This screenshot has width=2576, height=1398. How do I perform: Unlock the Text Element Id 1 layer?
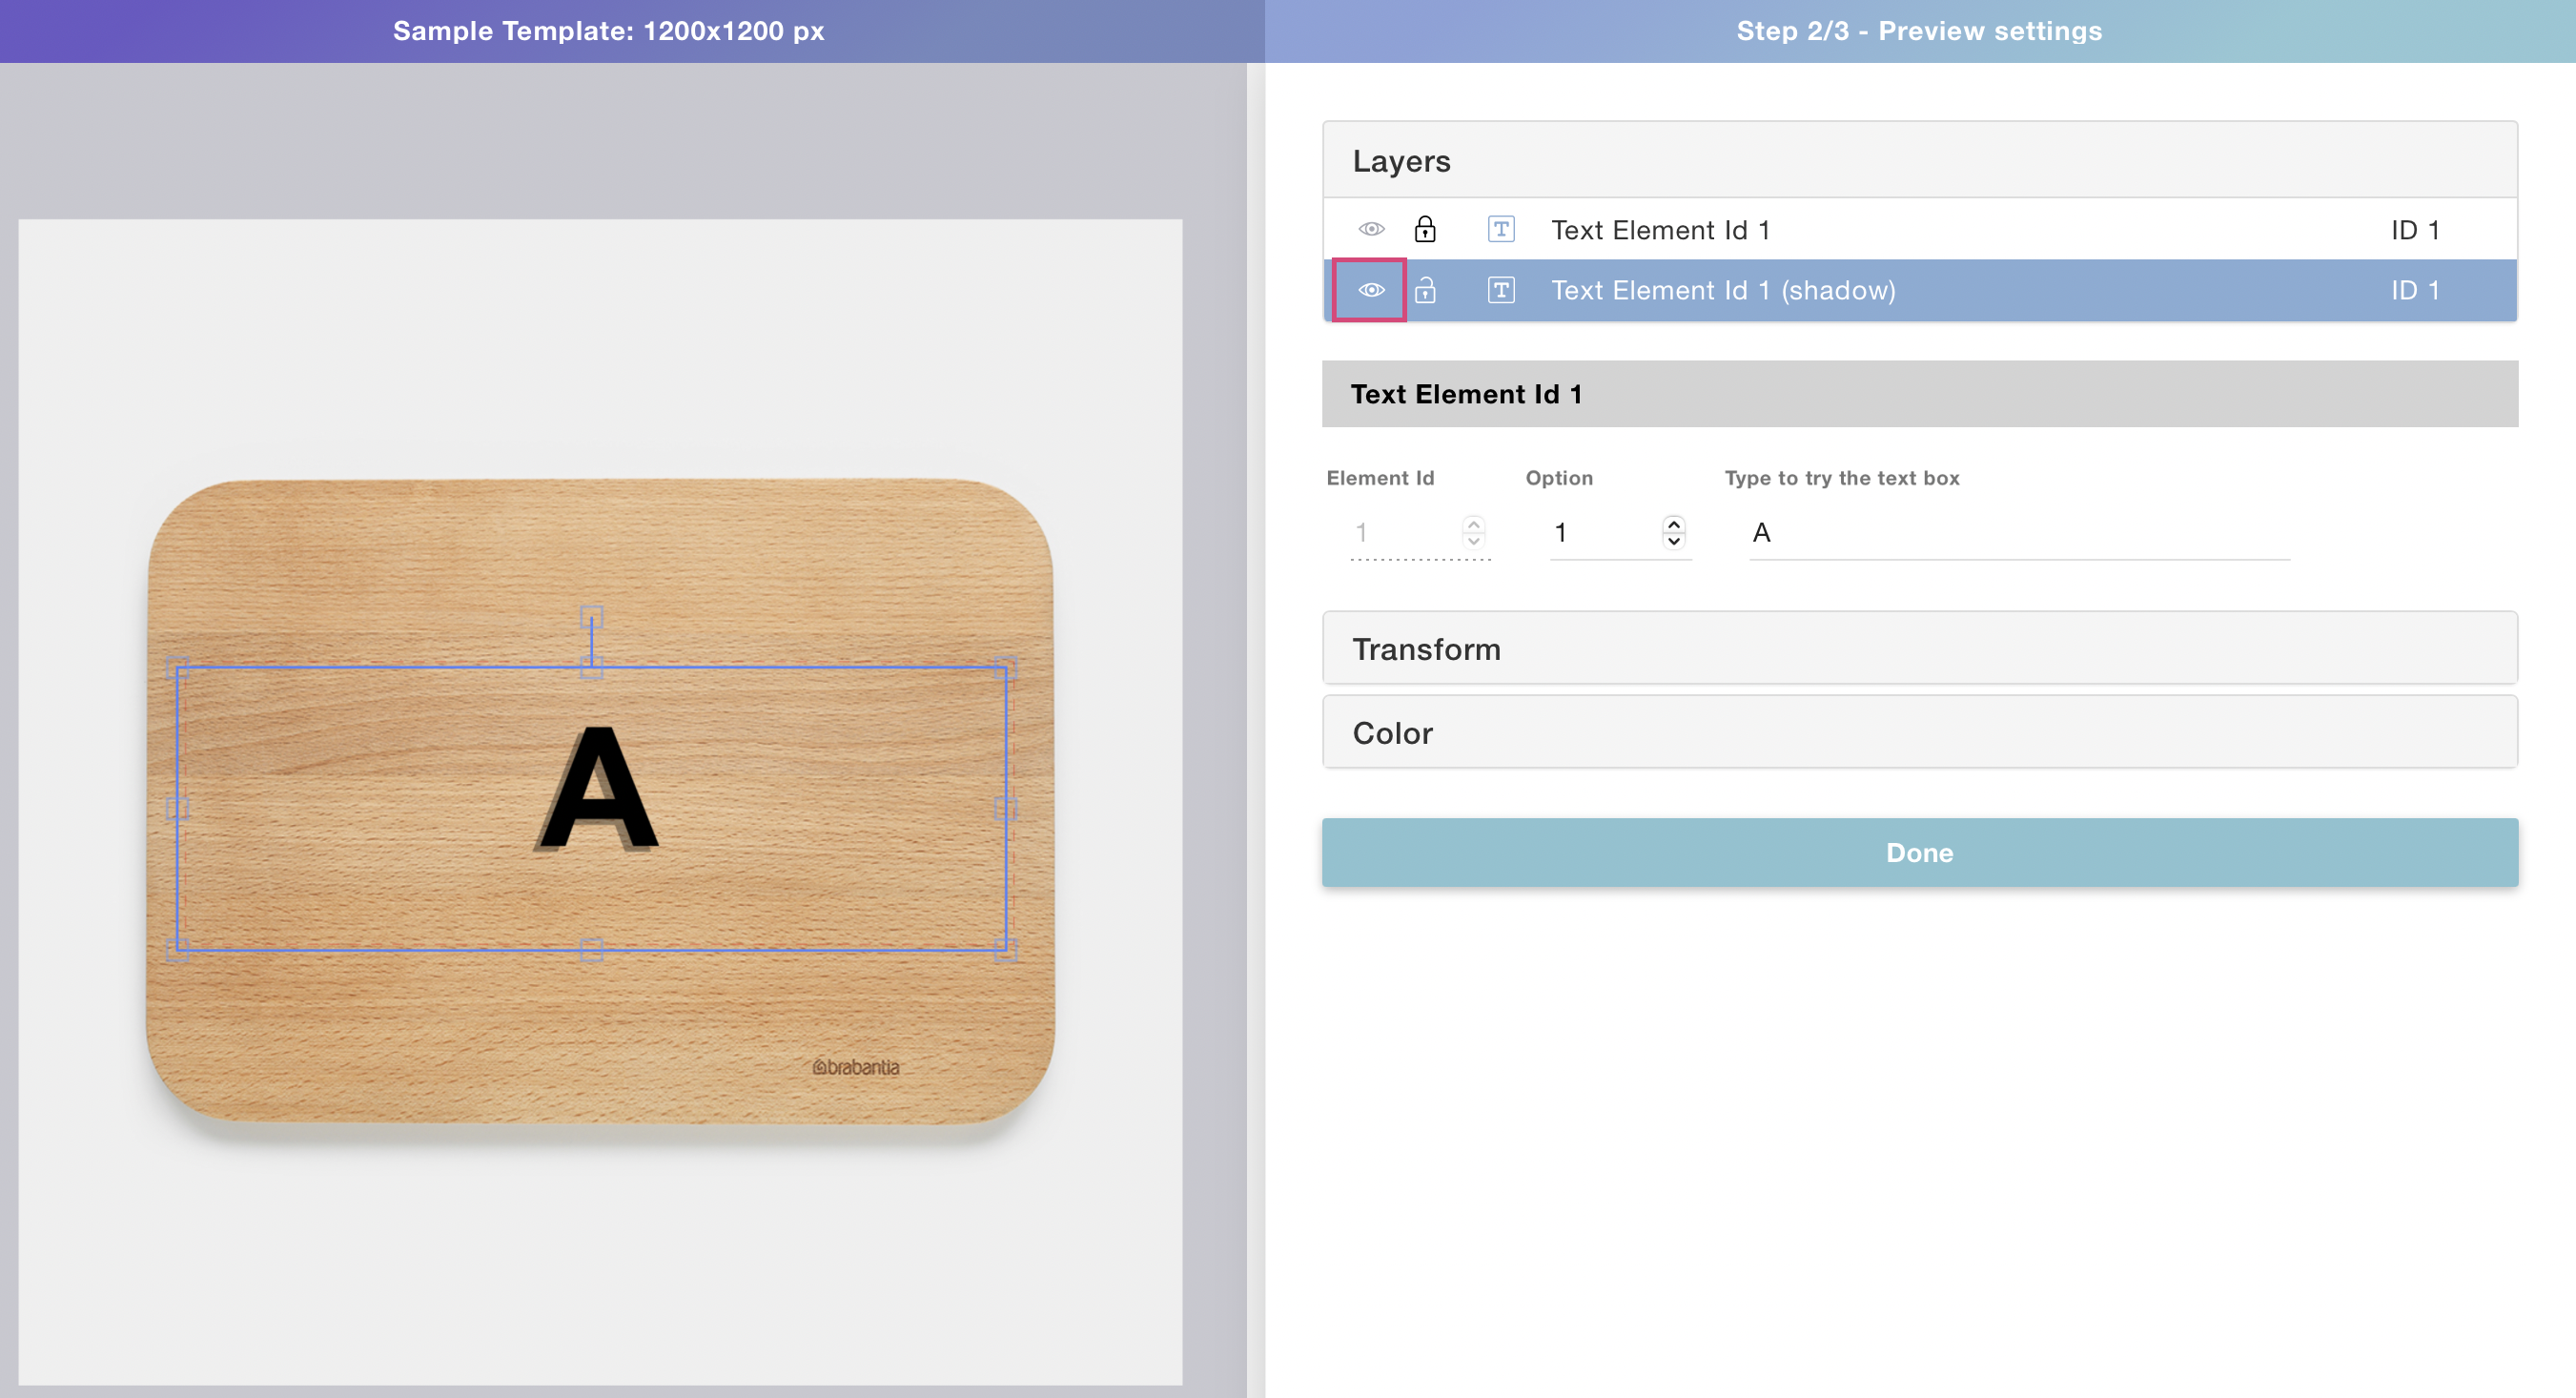coord(1425,229)
